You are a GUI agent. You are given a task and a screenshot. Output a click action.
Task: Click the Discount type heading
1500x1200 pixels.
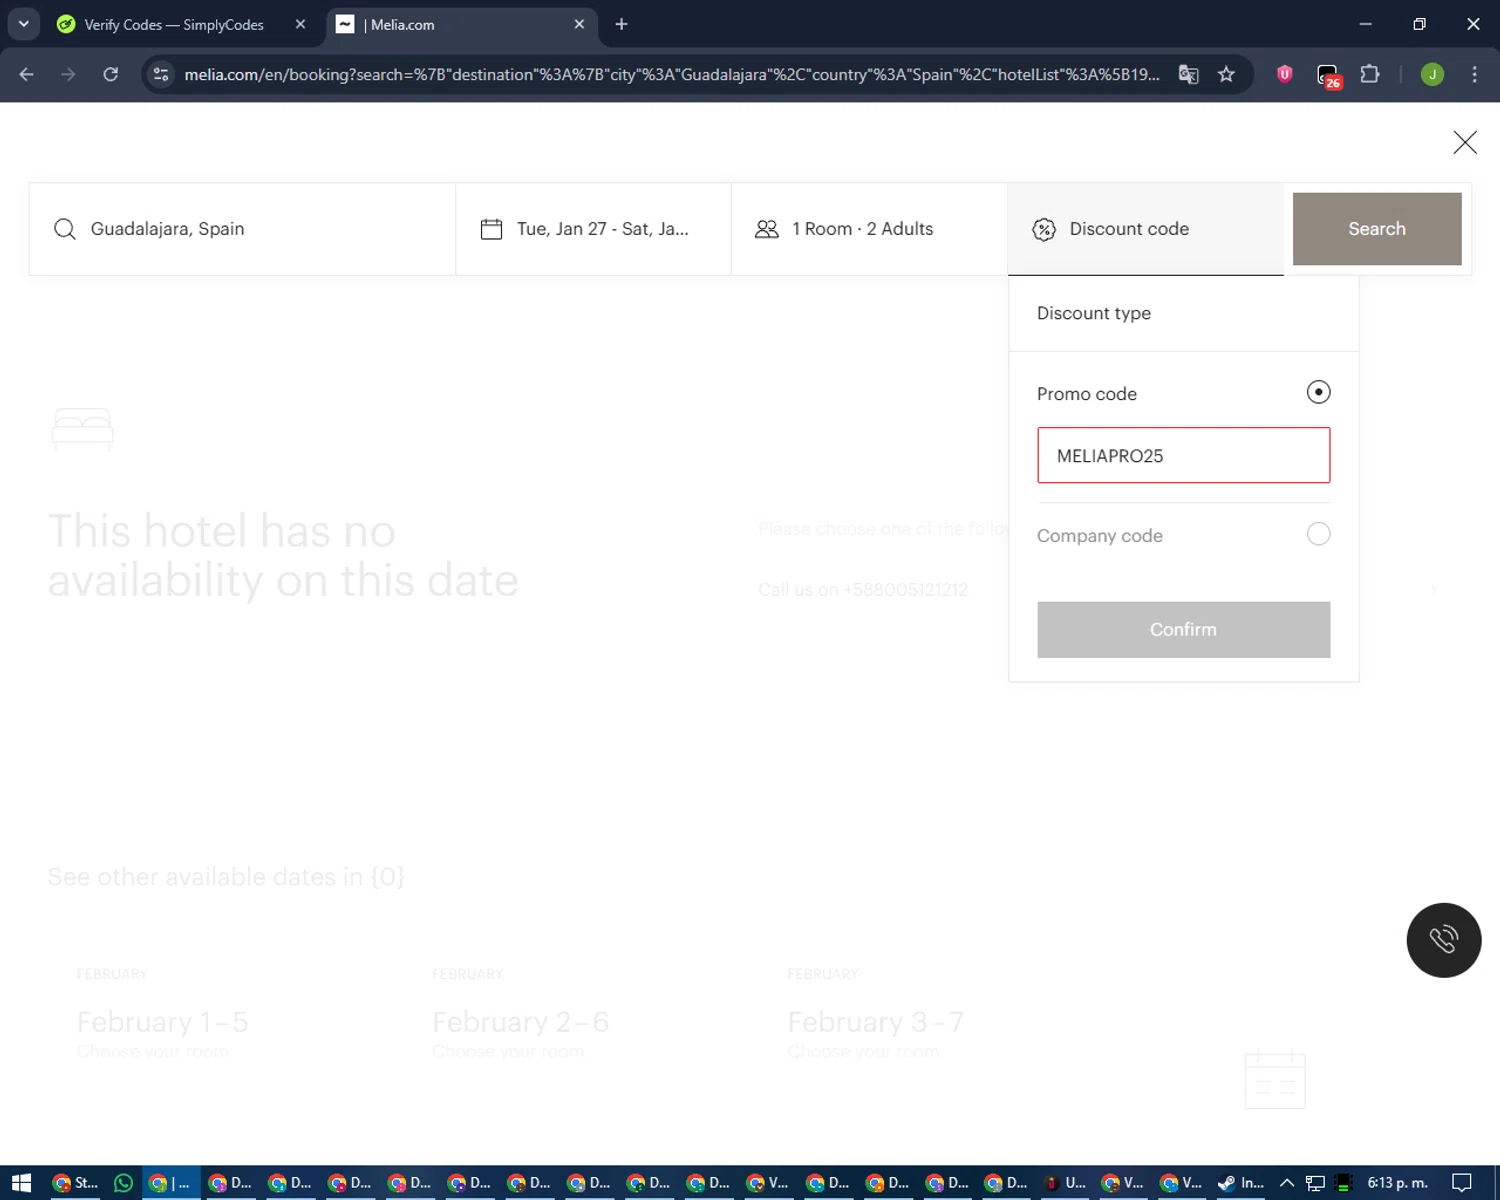point(1094,313)
